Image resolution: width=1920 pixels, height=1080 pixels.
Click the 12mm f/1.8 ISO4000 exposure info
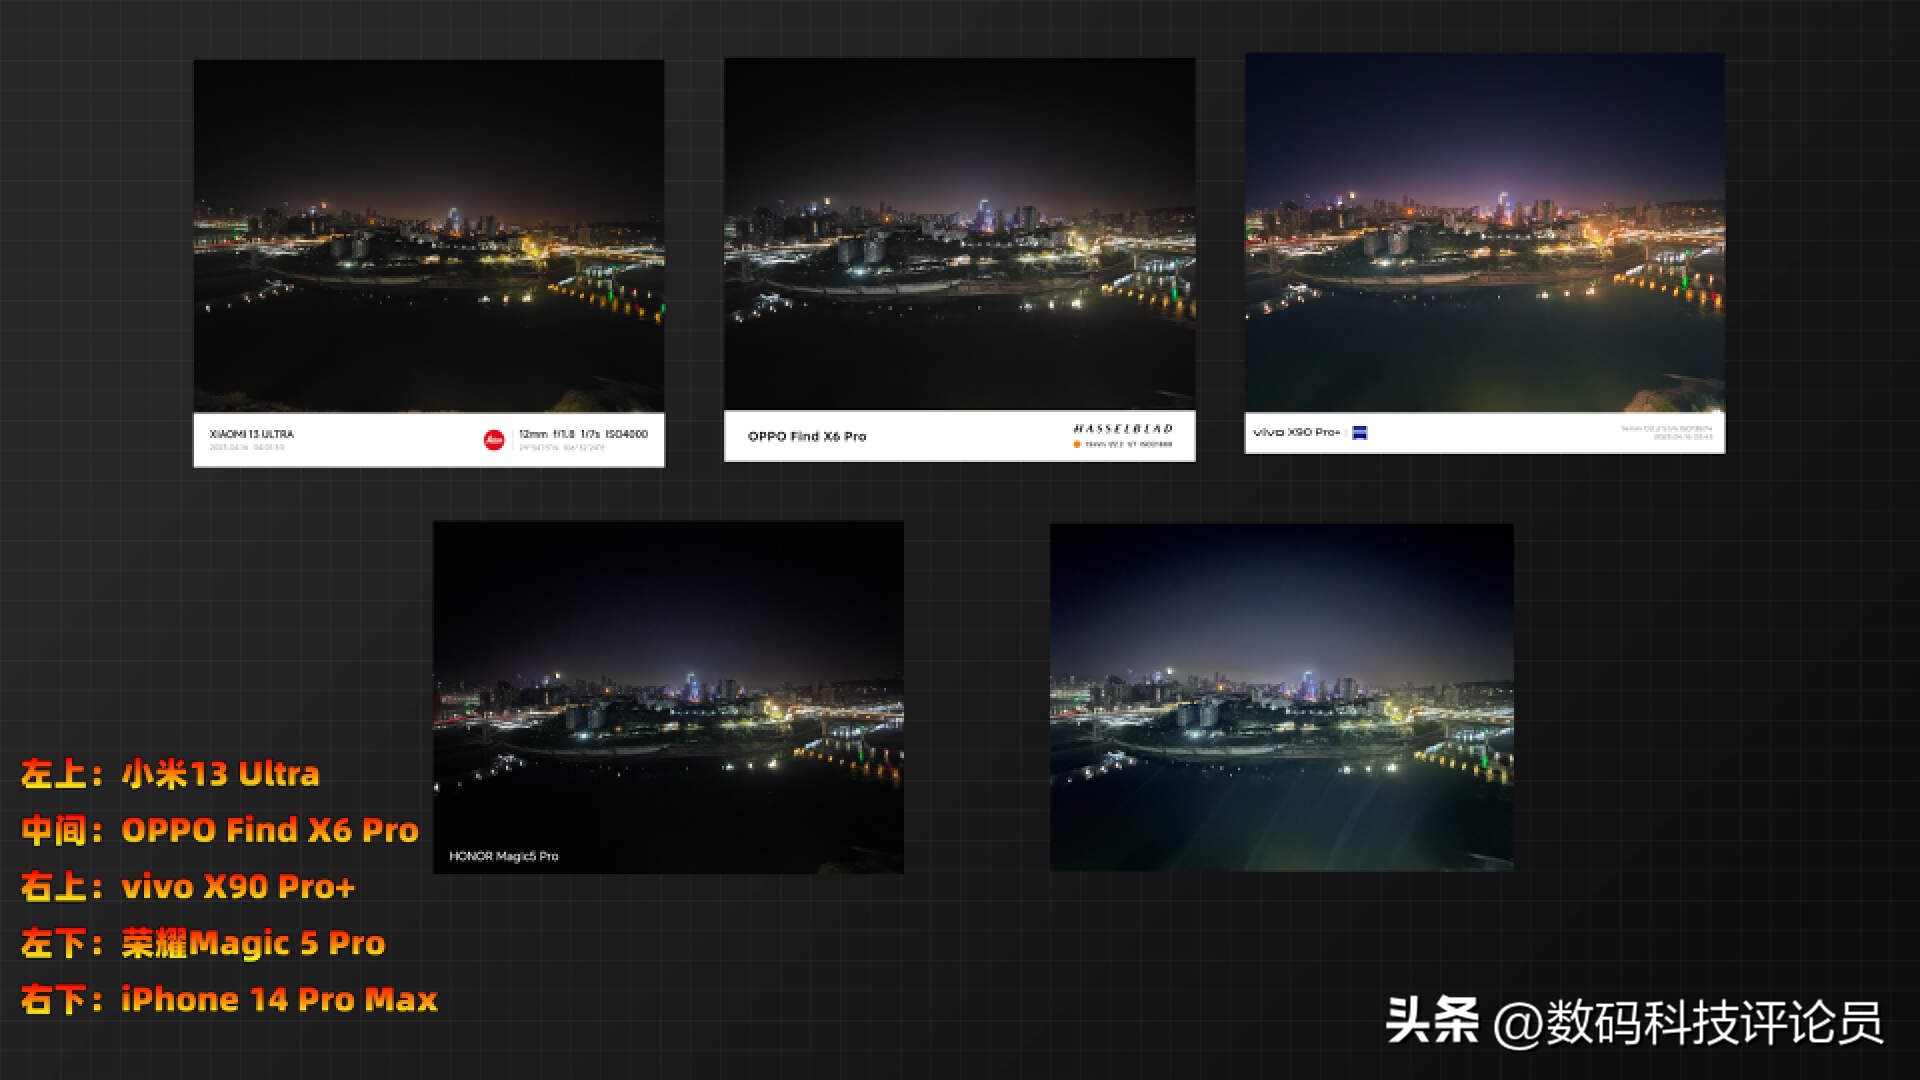[x=583, y=434]
